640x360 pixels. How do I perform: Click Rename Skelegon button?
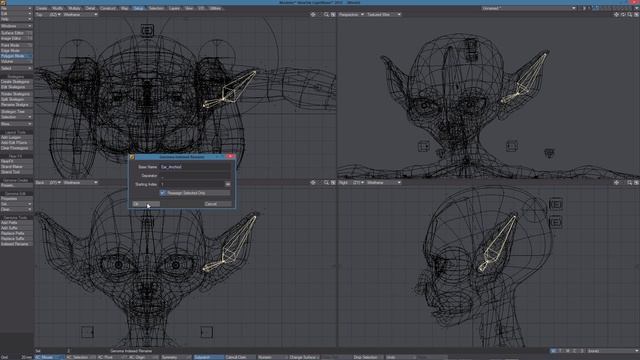[16, 105]
